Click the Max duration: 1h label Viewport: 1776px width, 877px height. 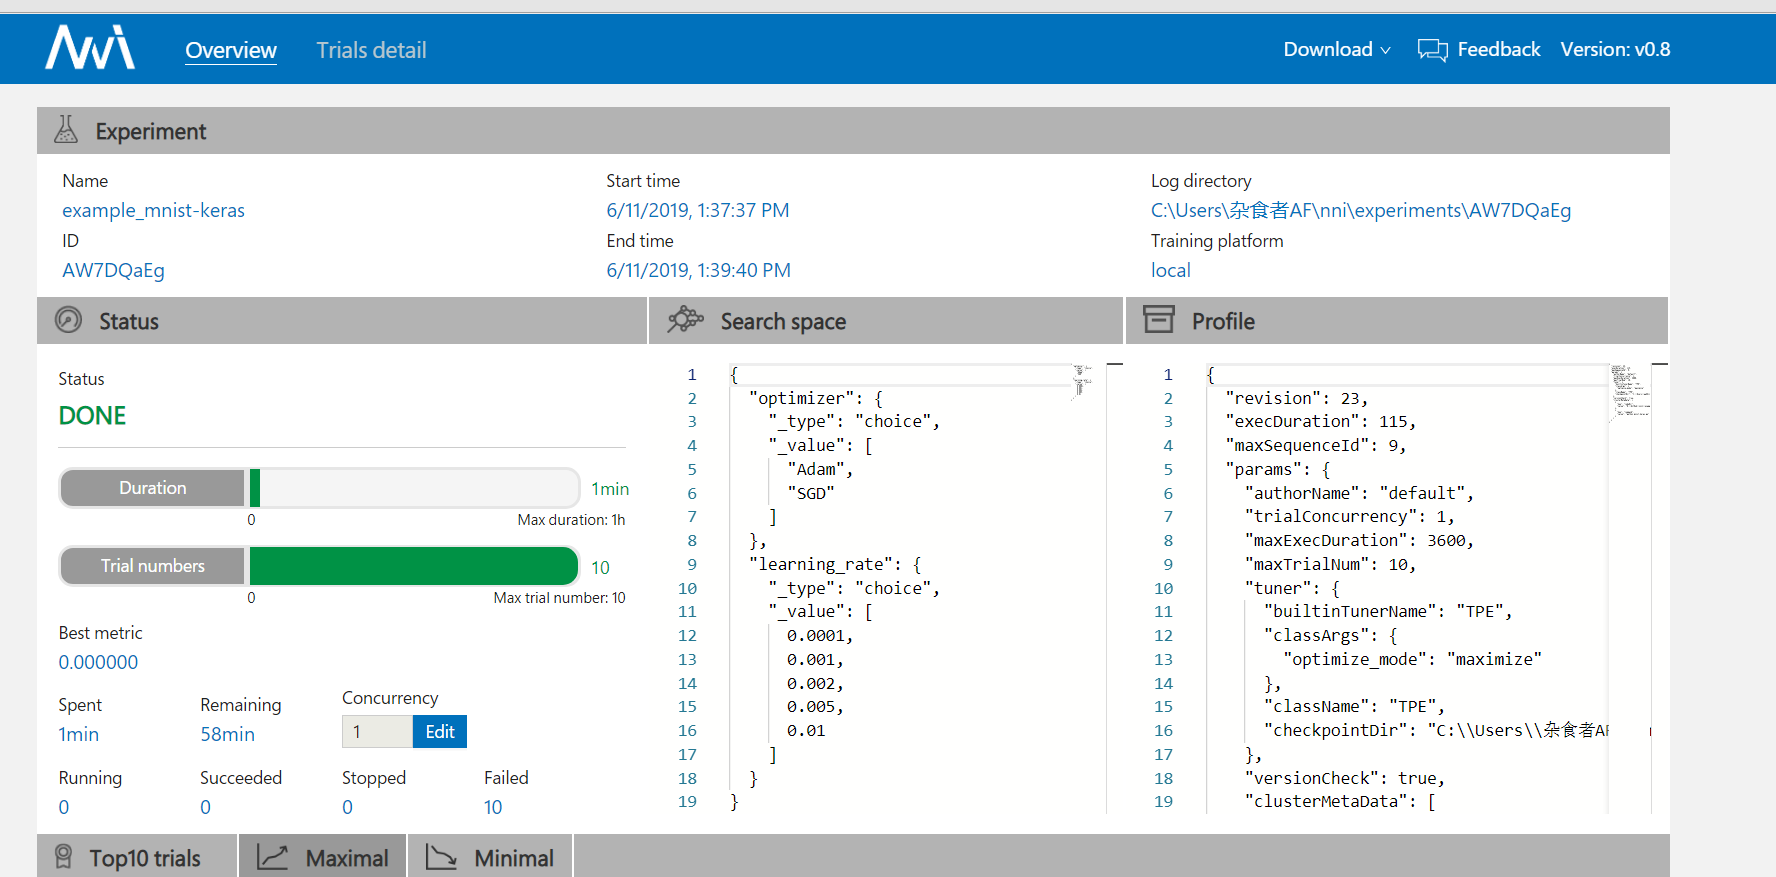click(x=571, y=520)
